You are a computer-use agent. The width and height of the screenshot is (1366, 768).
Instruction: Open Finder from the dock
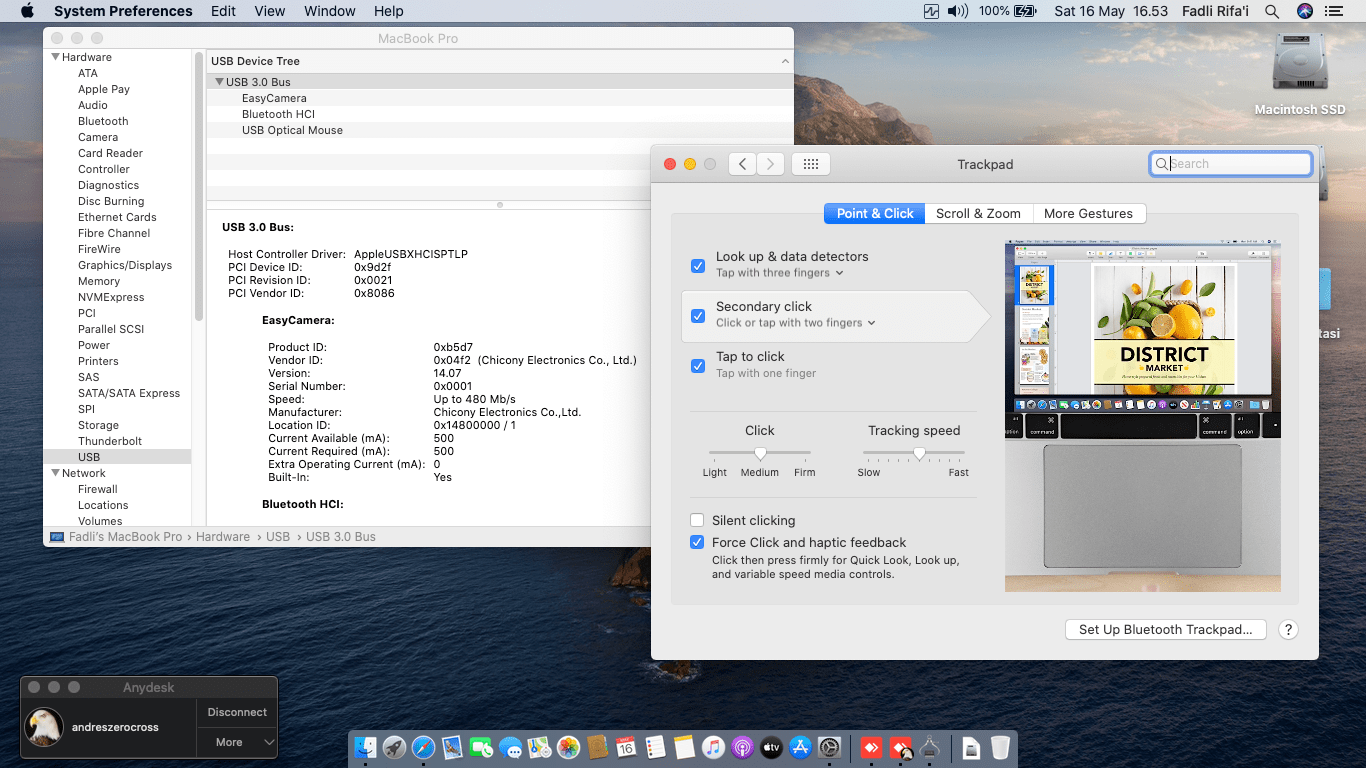coord(365,747)
